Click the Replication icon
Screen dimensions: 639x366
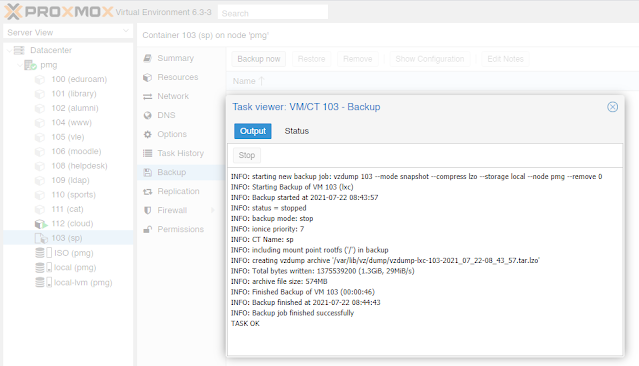[x=148, y=192]
